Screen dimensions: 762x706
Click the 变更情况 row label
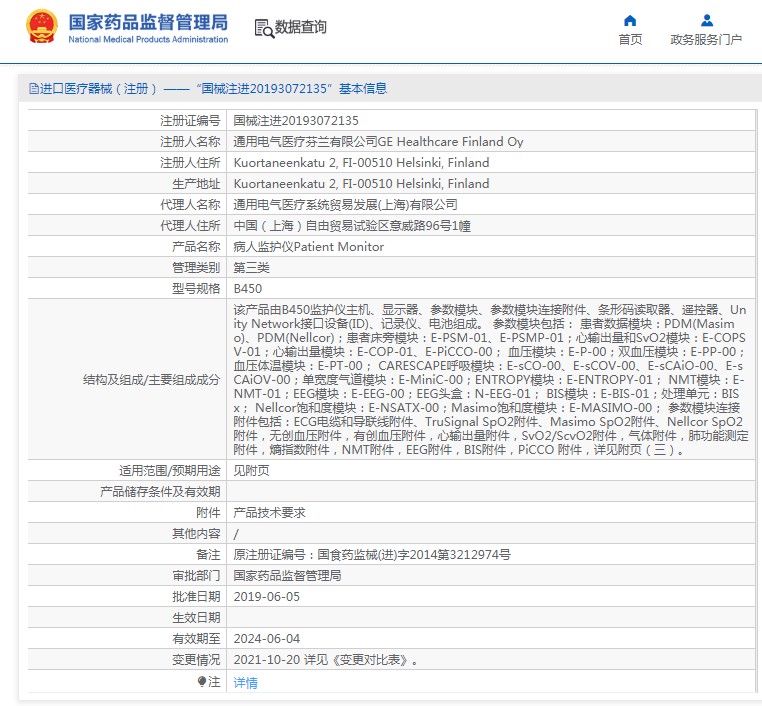(x=196, y=660)
